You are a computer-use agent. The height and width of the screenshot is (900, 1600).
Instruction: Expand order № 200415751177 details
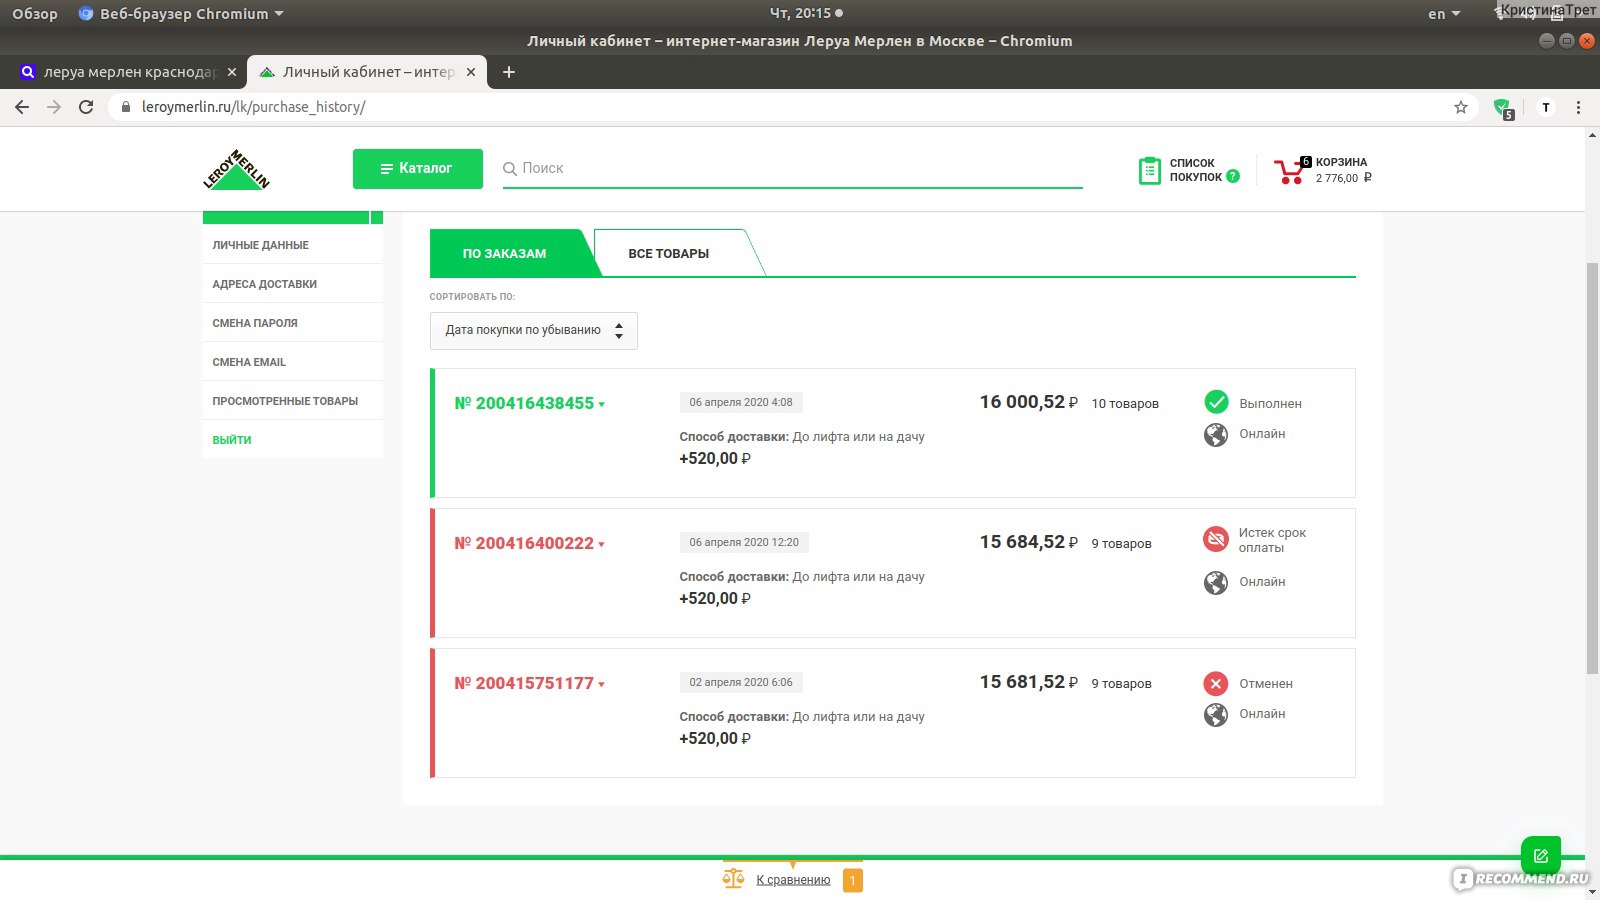[530, 683]
